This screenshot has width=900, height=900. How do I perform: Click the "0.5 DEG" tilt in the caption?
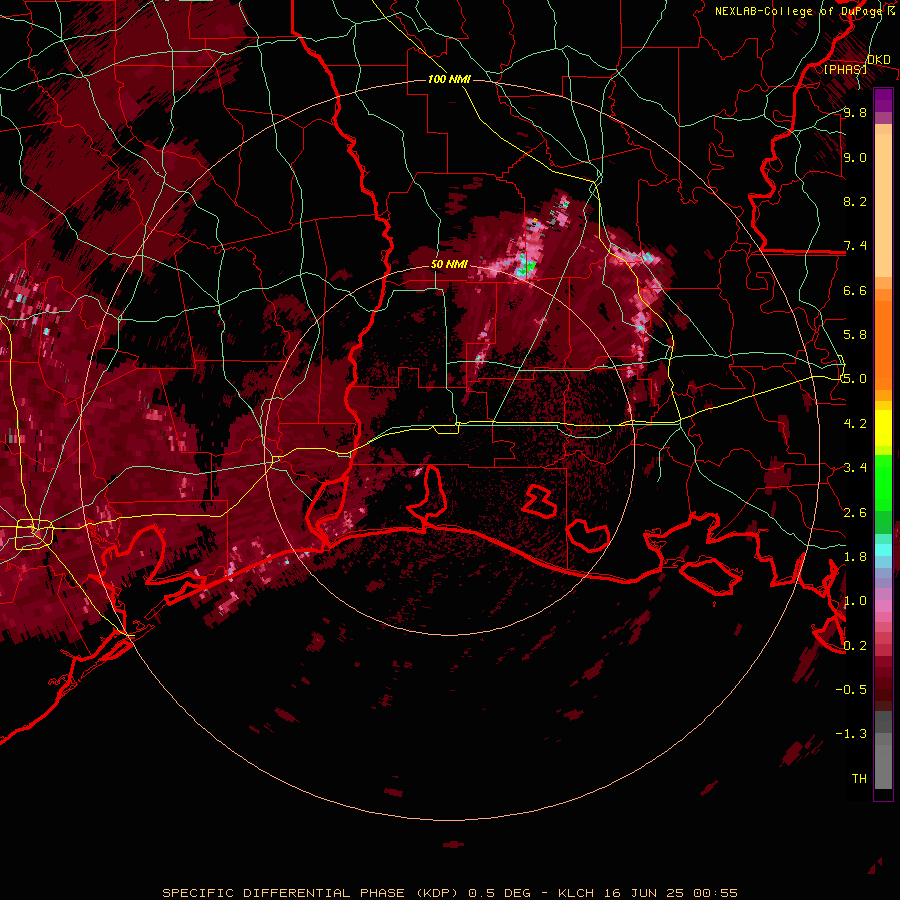tap(499, 893)
